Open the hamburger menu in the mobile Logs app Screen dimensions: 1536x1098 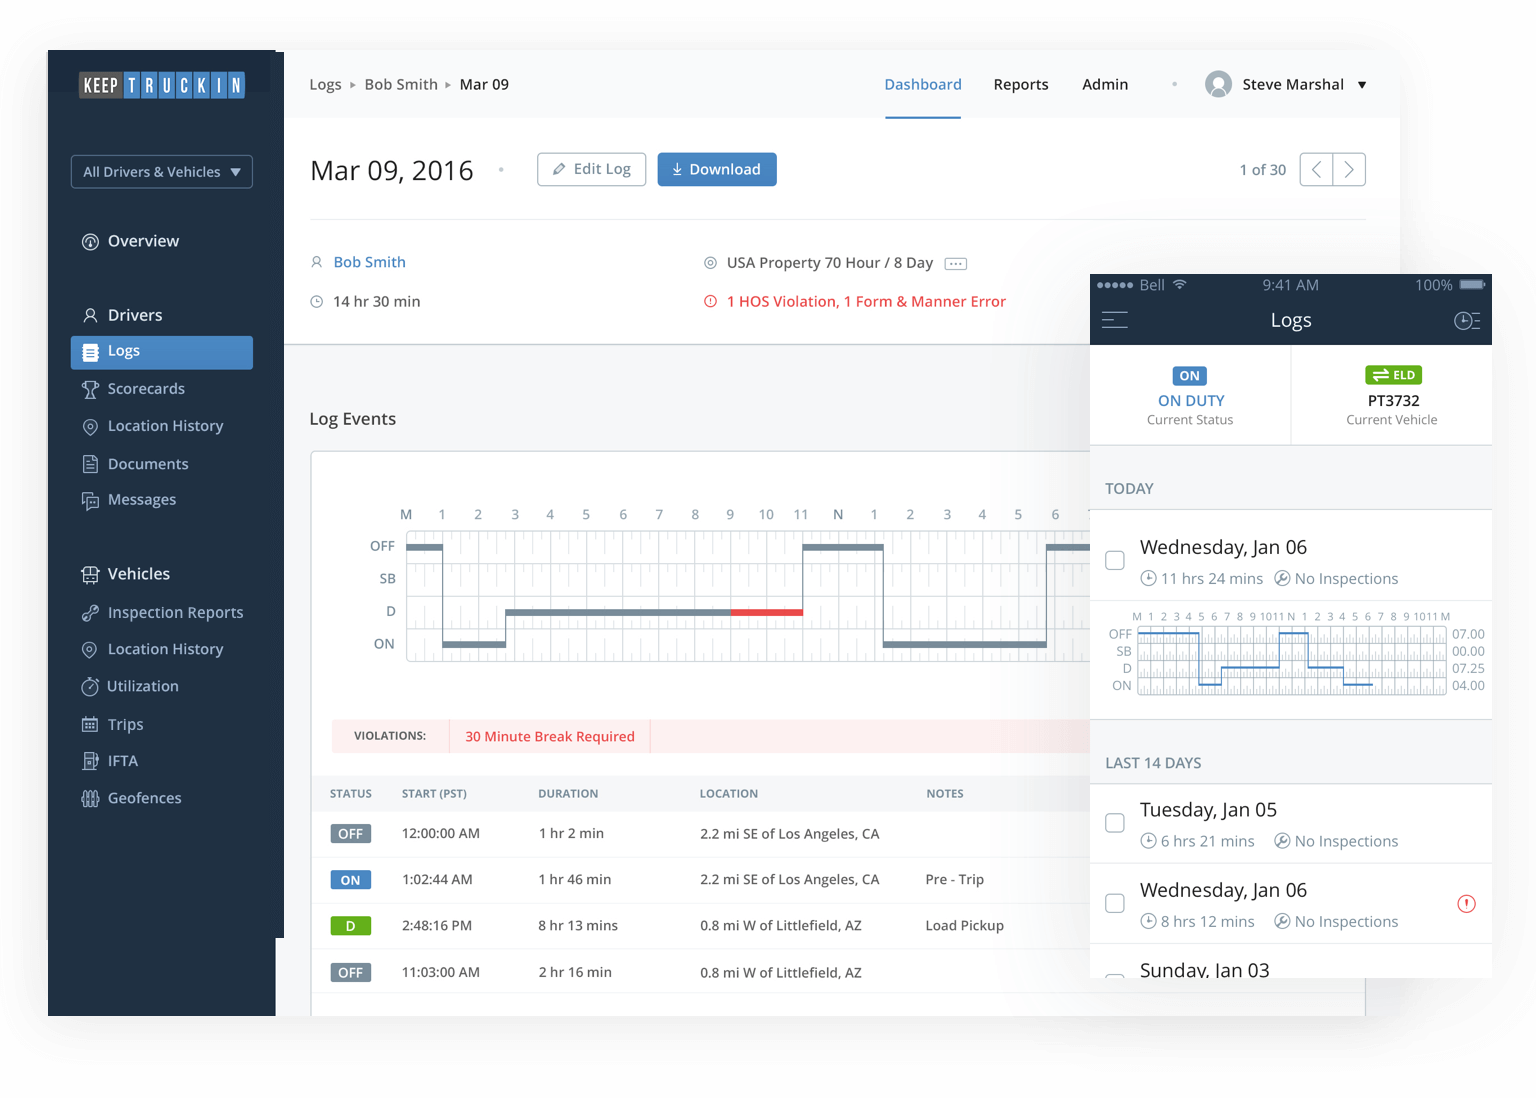1115,320
